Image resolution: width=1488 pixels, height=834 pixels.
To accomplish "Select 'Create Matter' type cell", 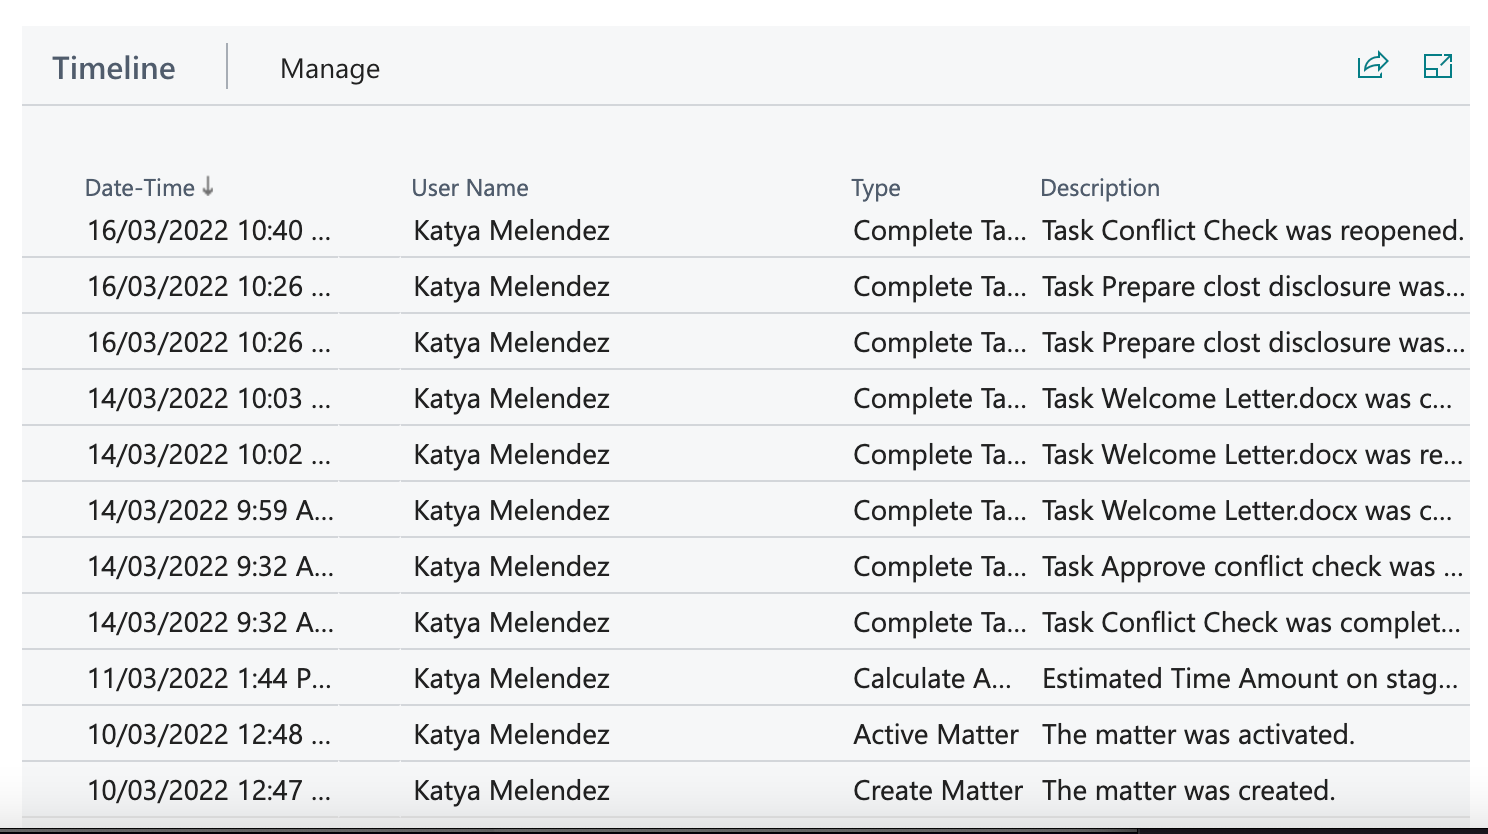I will [938, 790].
